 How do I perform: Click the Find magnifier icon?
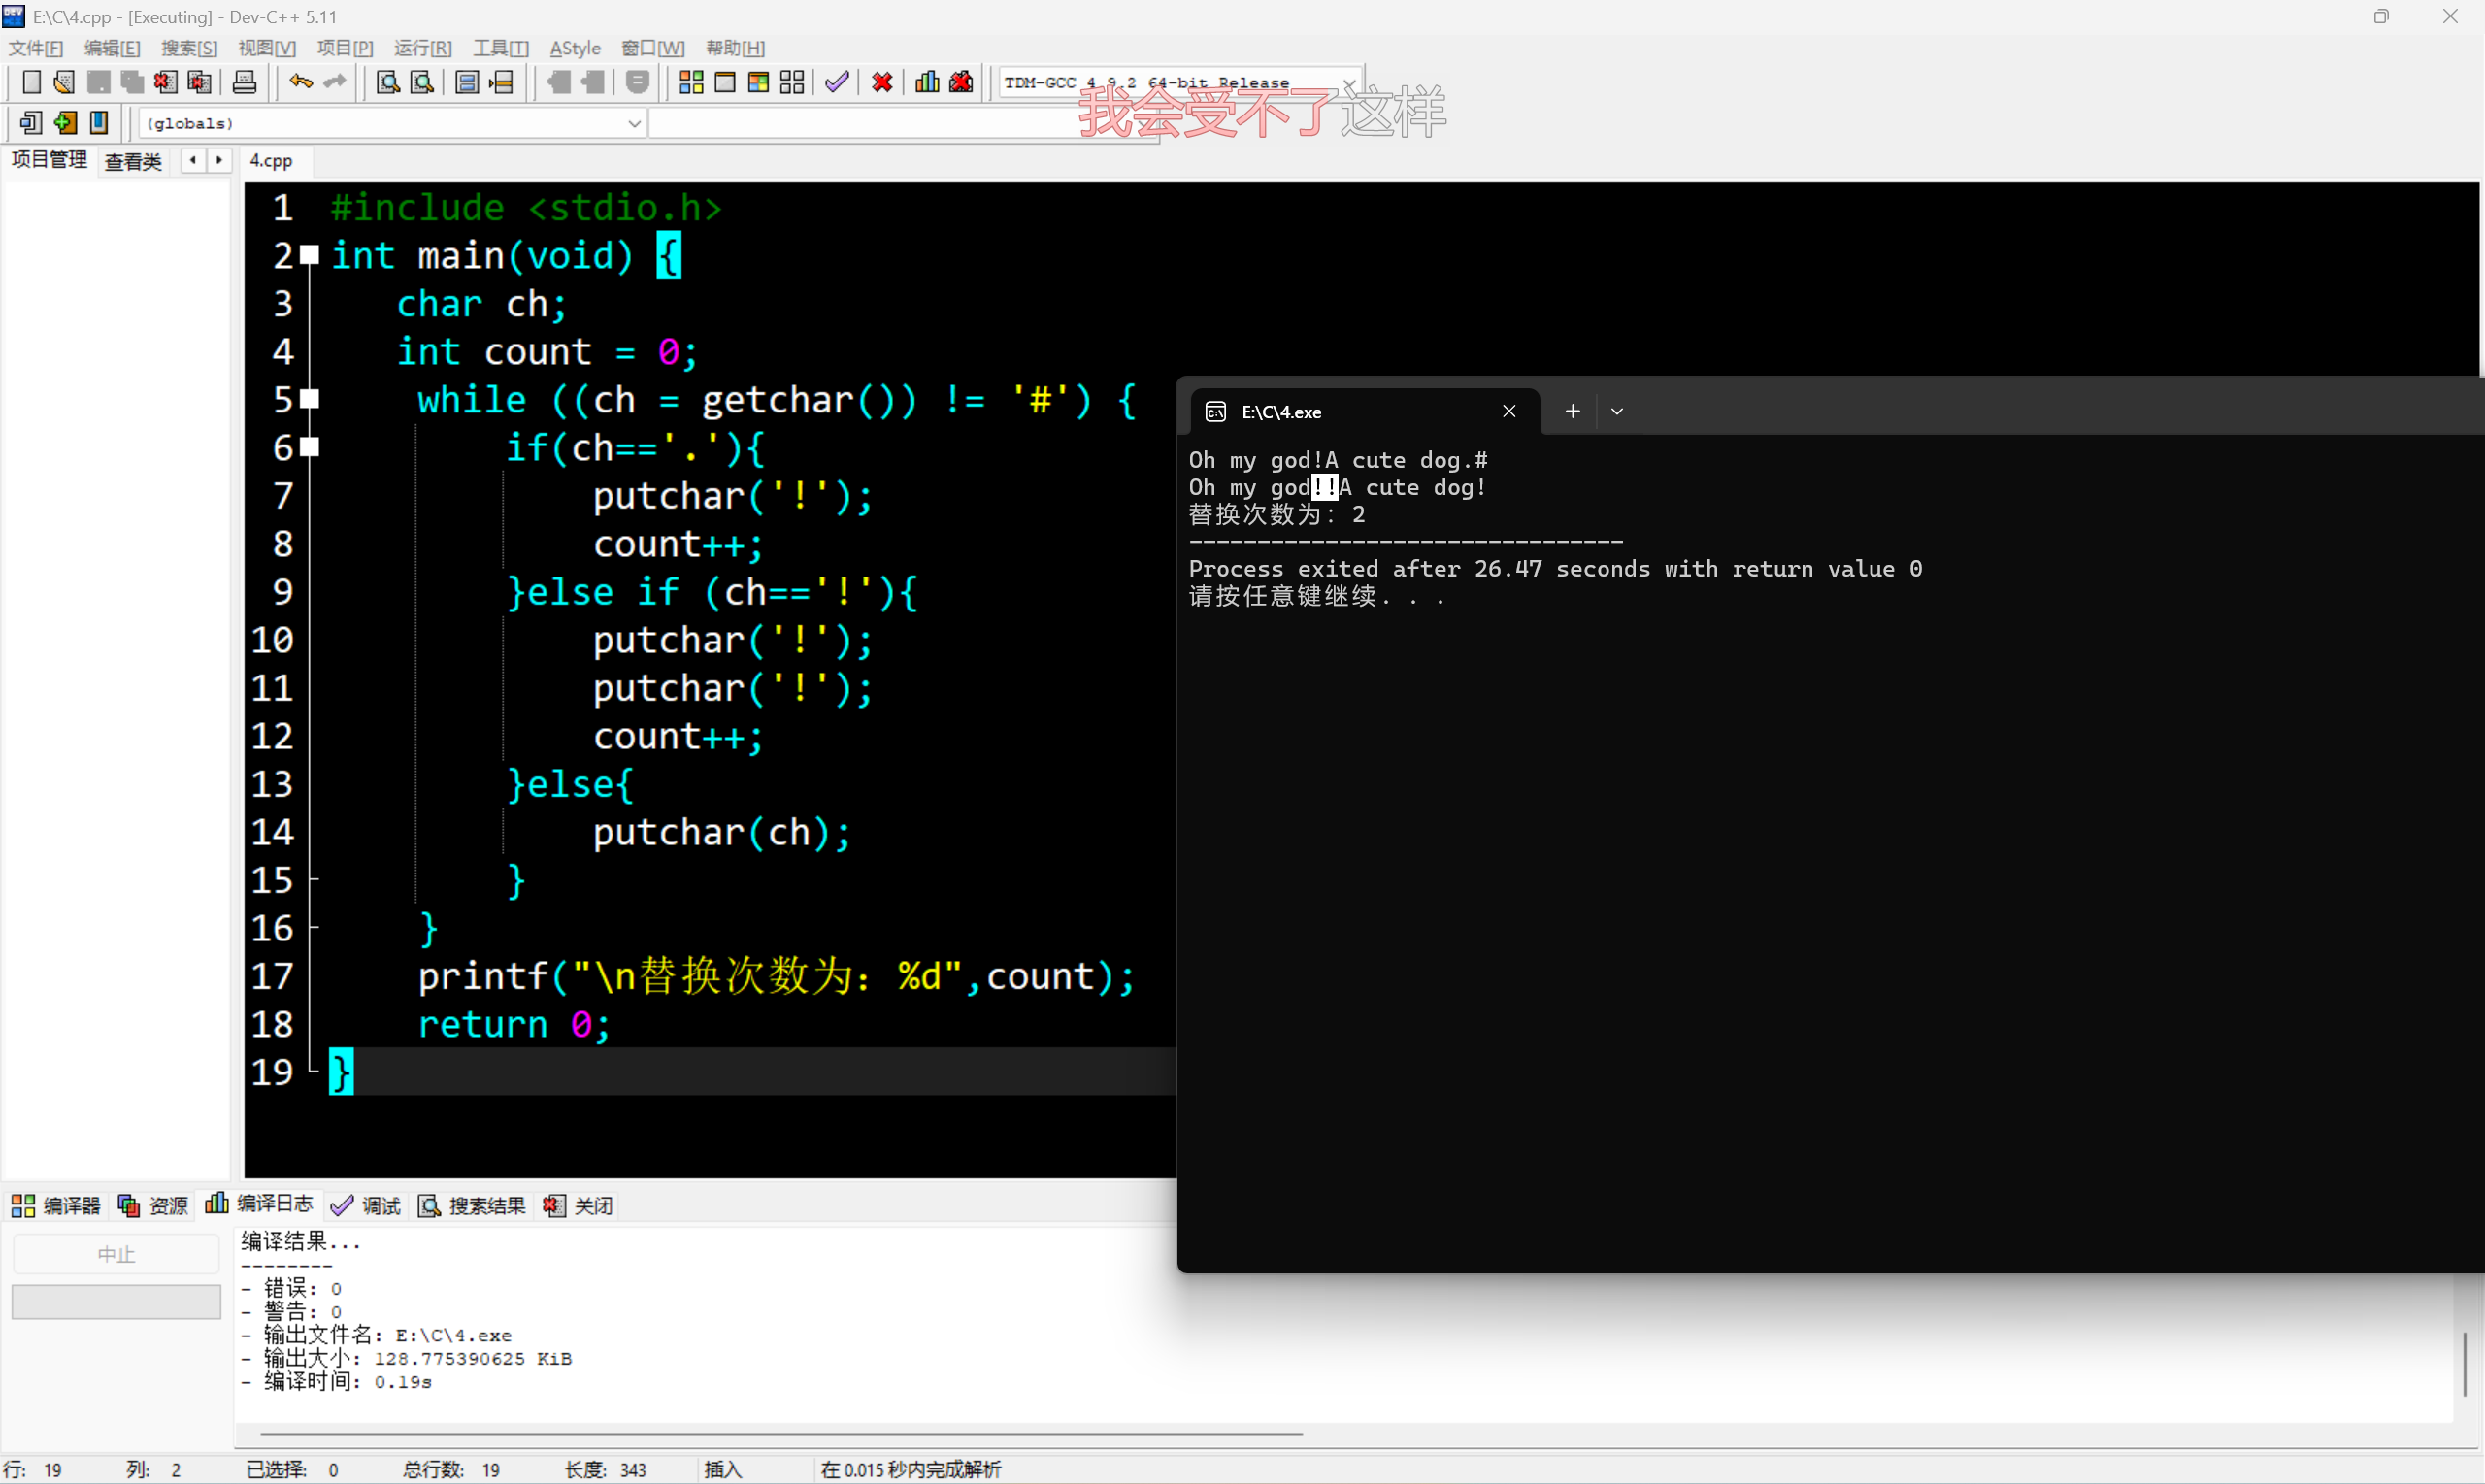[388, 82]
